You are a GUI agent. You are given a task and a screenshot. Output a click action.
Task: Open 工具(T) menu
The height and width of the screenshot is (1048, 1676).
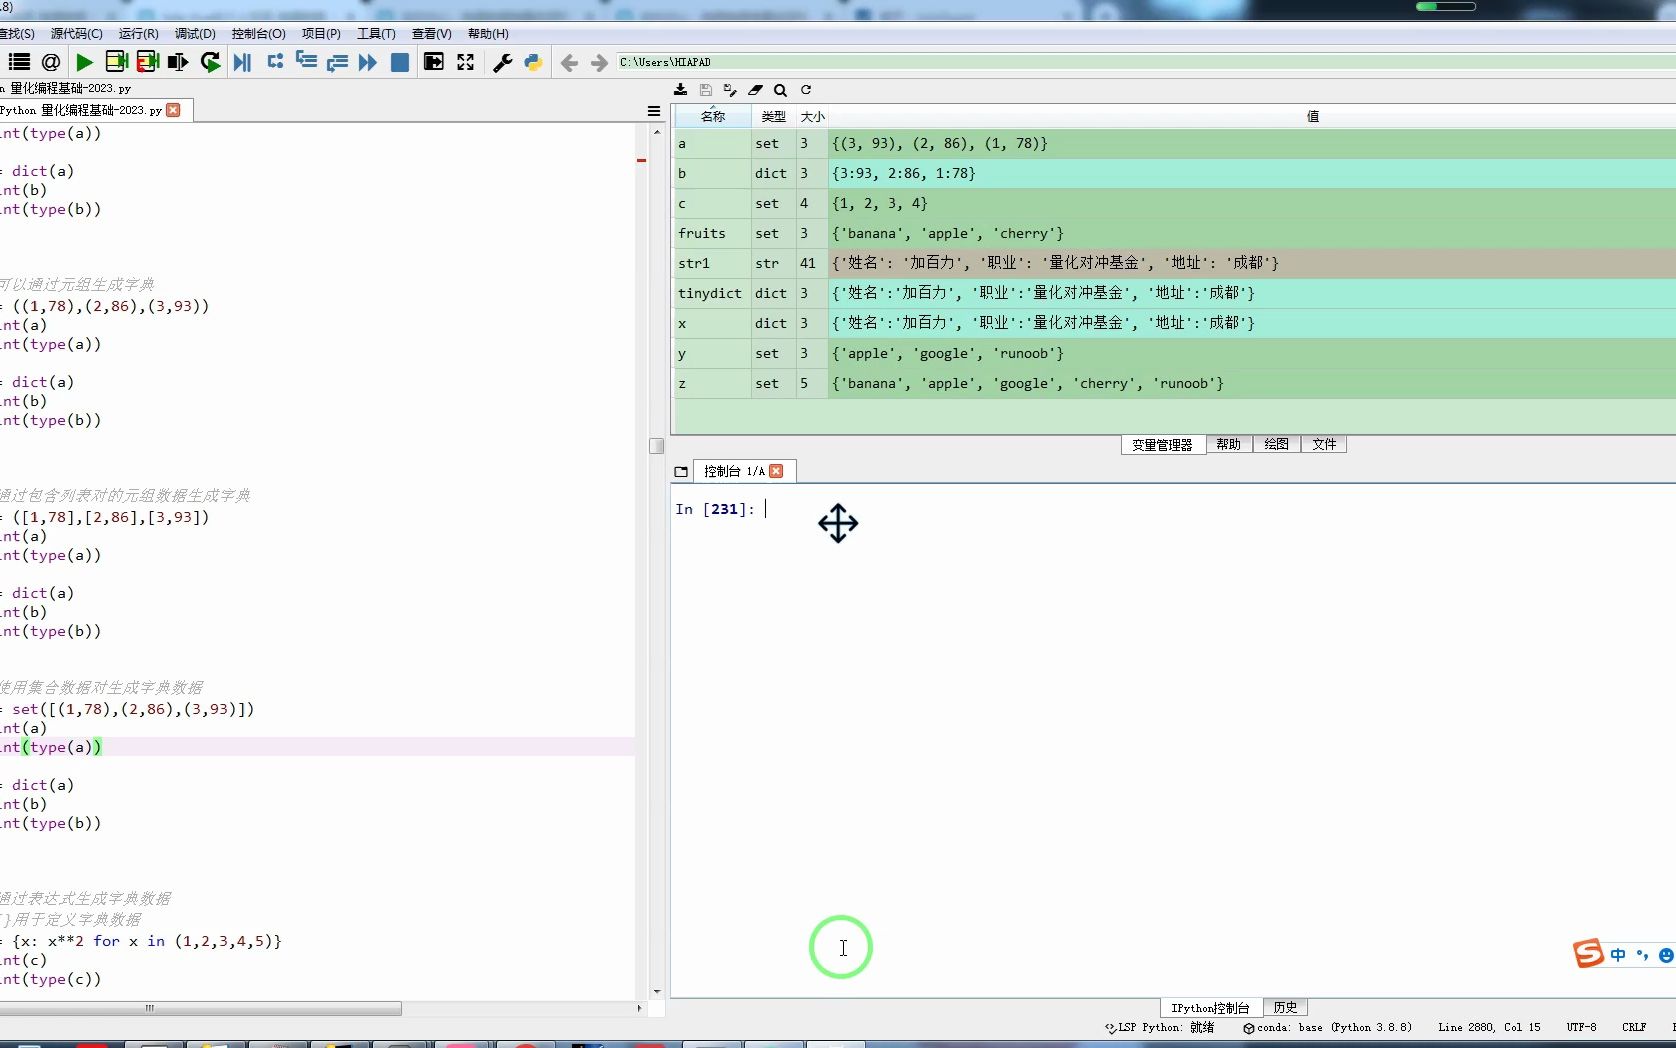(376, 34)
